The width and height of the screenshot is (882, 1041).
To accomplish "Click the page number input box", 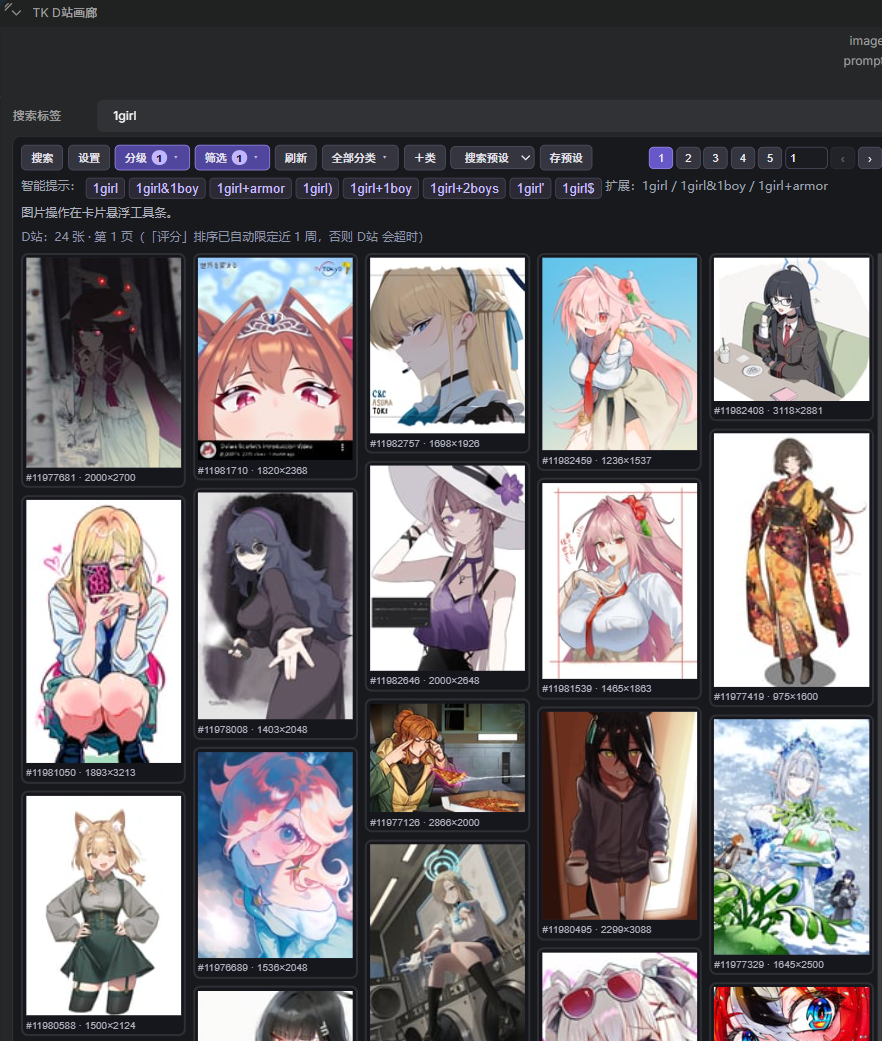I will click(x=806, y=158).
